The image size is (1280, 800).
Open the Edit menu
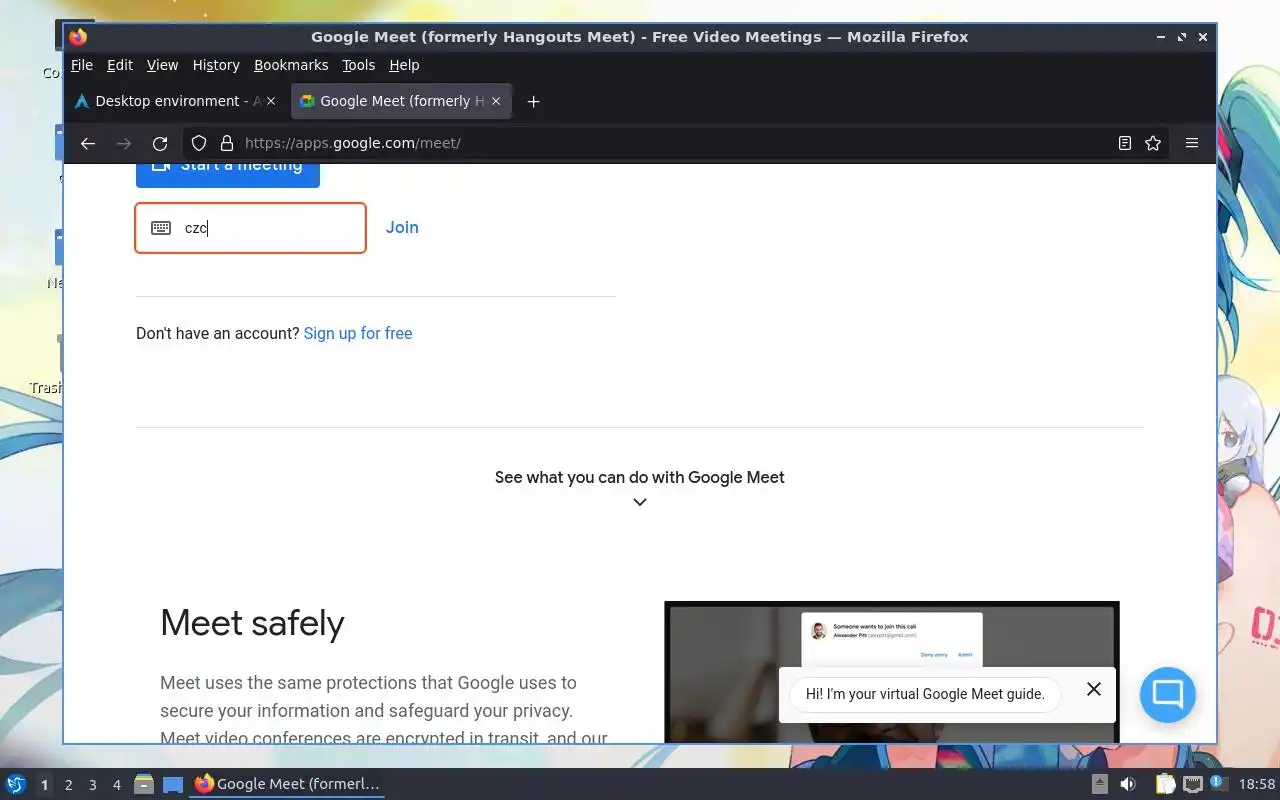120,65
